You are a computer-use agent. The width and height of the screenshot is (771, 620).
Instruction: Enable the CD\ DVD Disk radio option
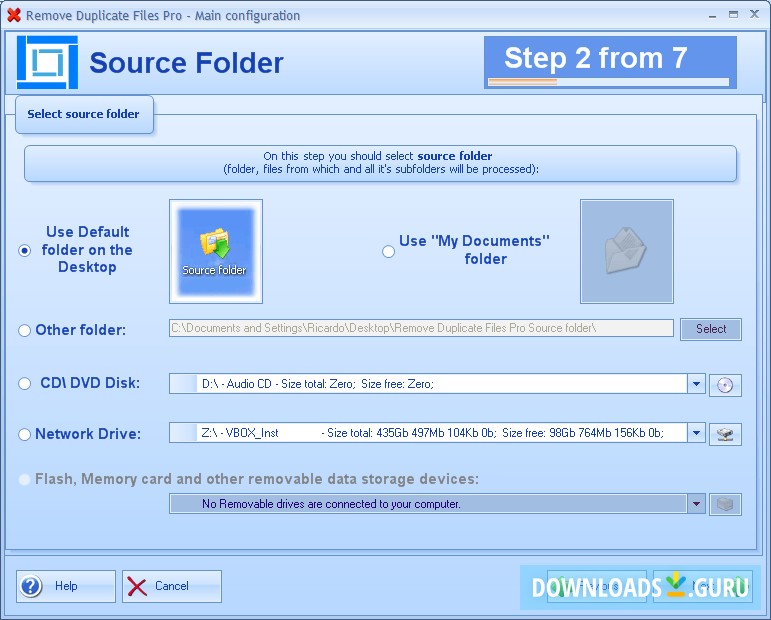25,384
